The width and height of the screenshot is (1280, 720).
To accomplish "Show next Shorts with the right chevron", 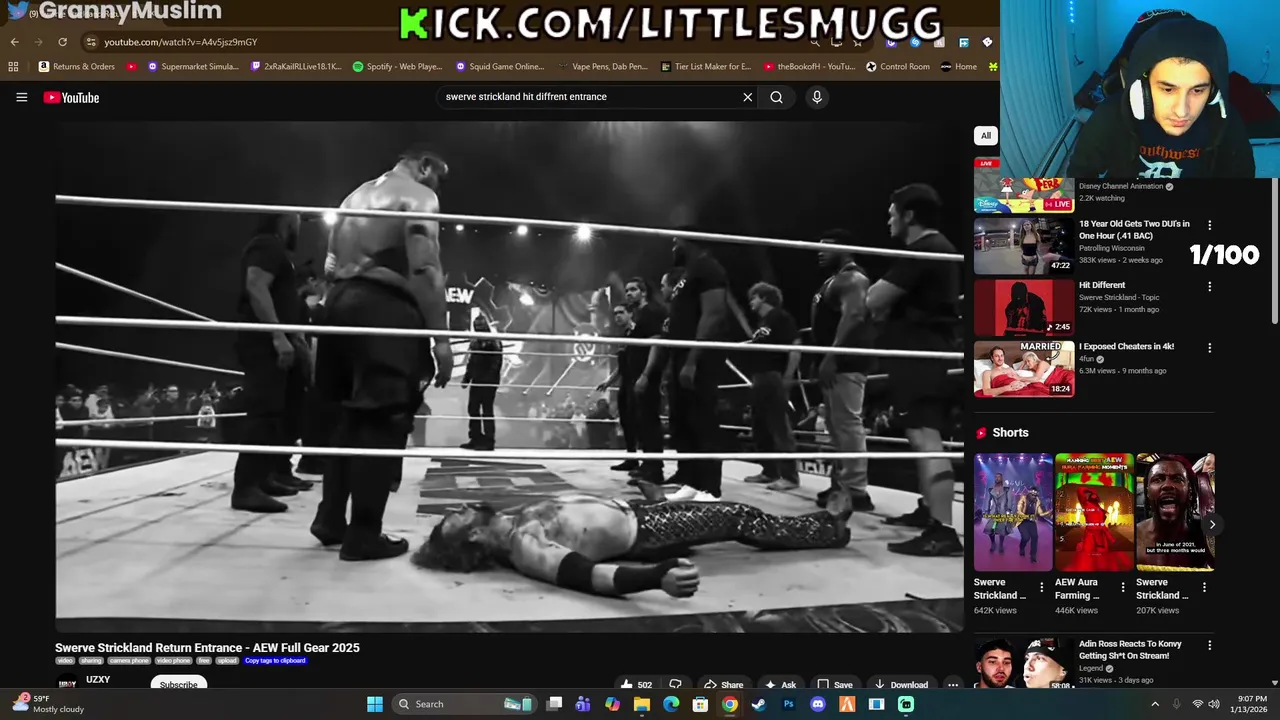I will click(1212, 524).
